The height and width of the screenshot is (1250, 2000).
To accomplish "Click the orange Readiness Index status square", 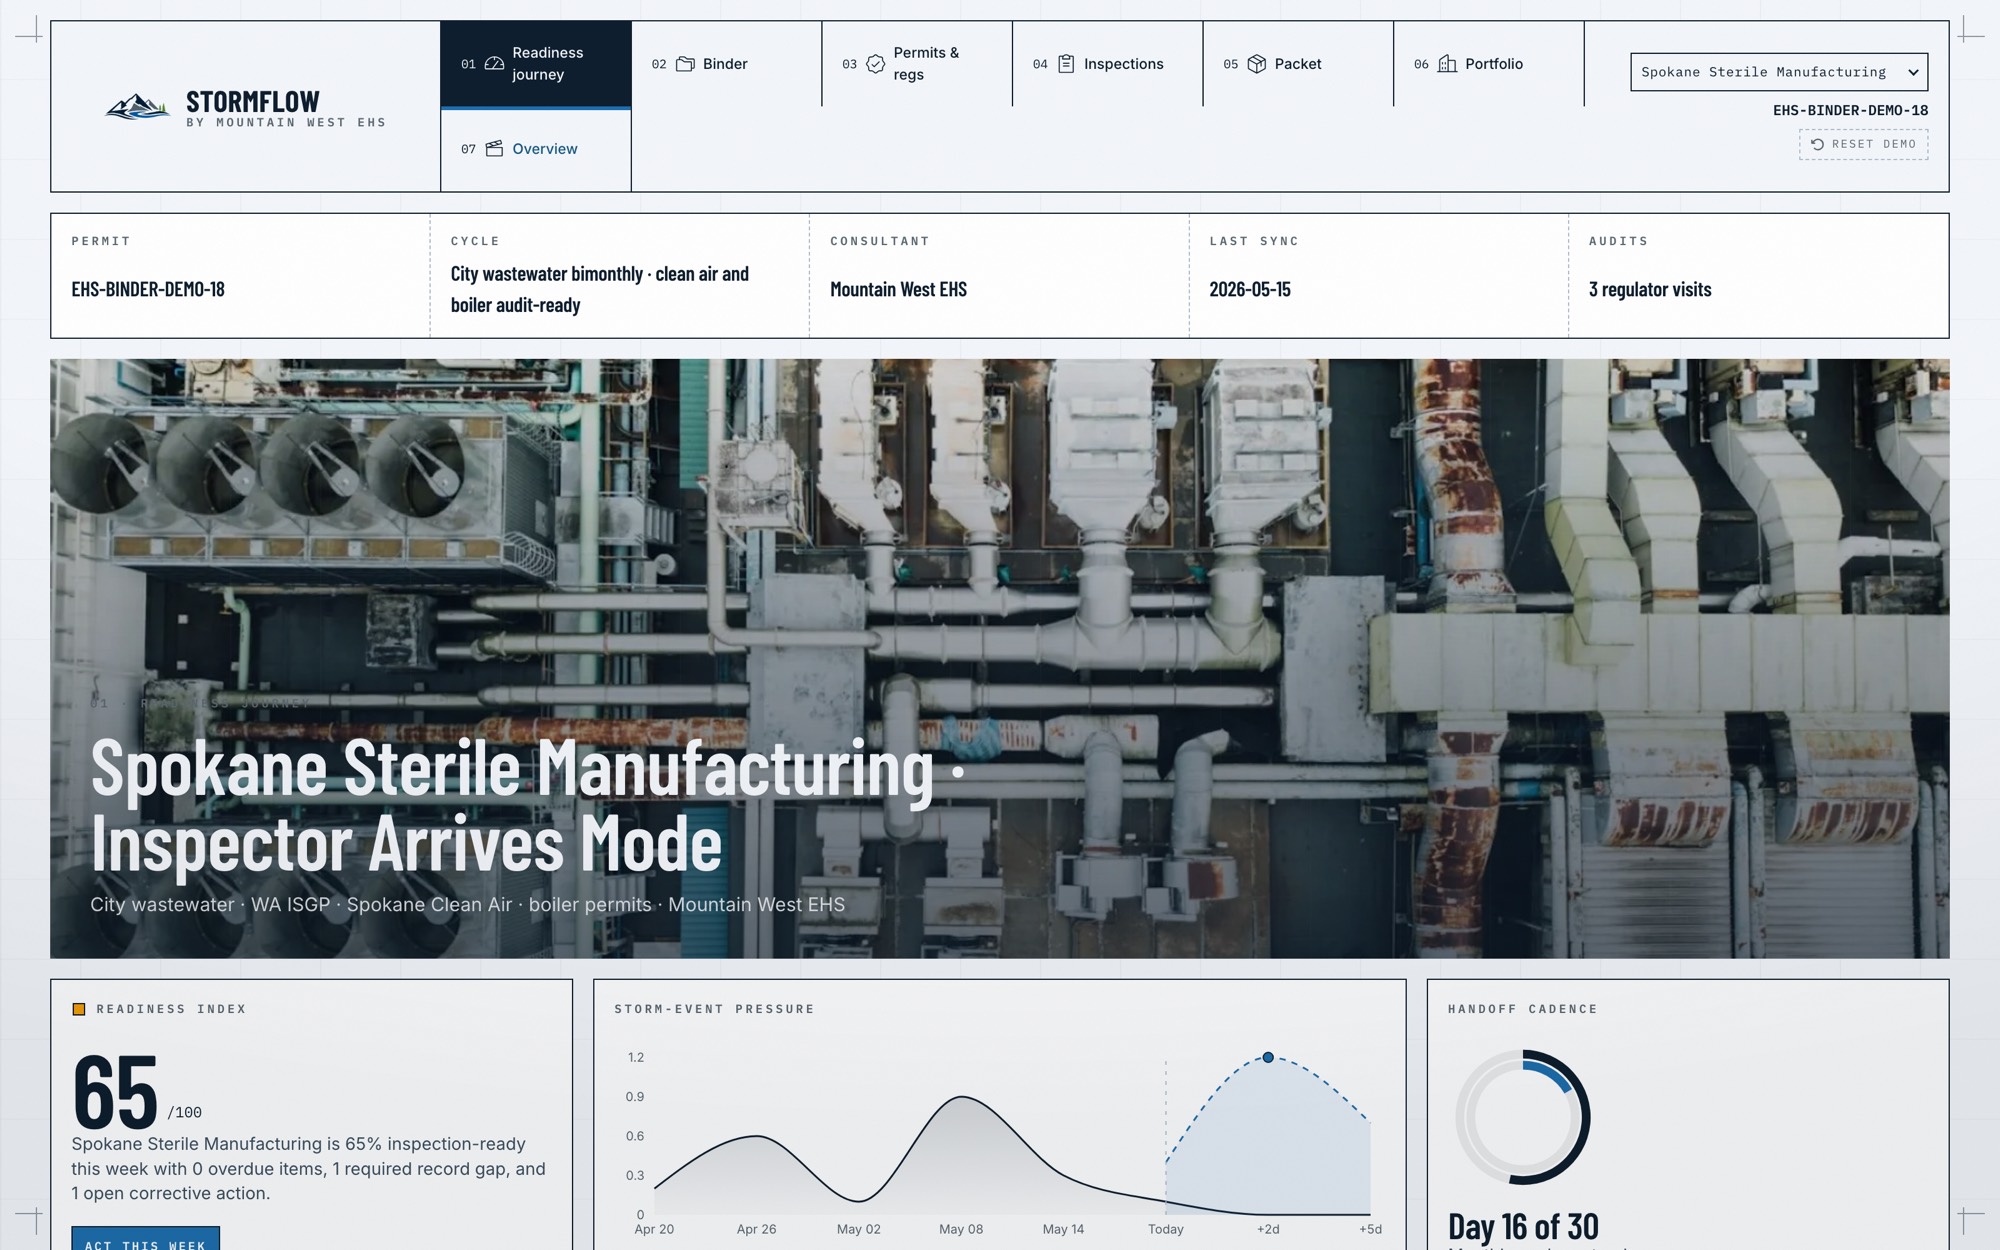I will (79, 1009).
